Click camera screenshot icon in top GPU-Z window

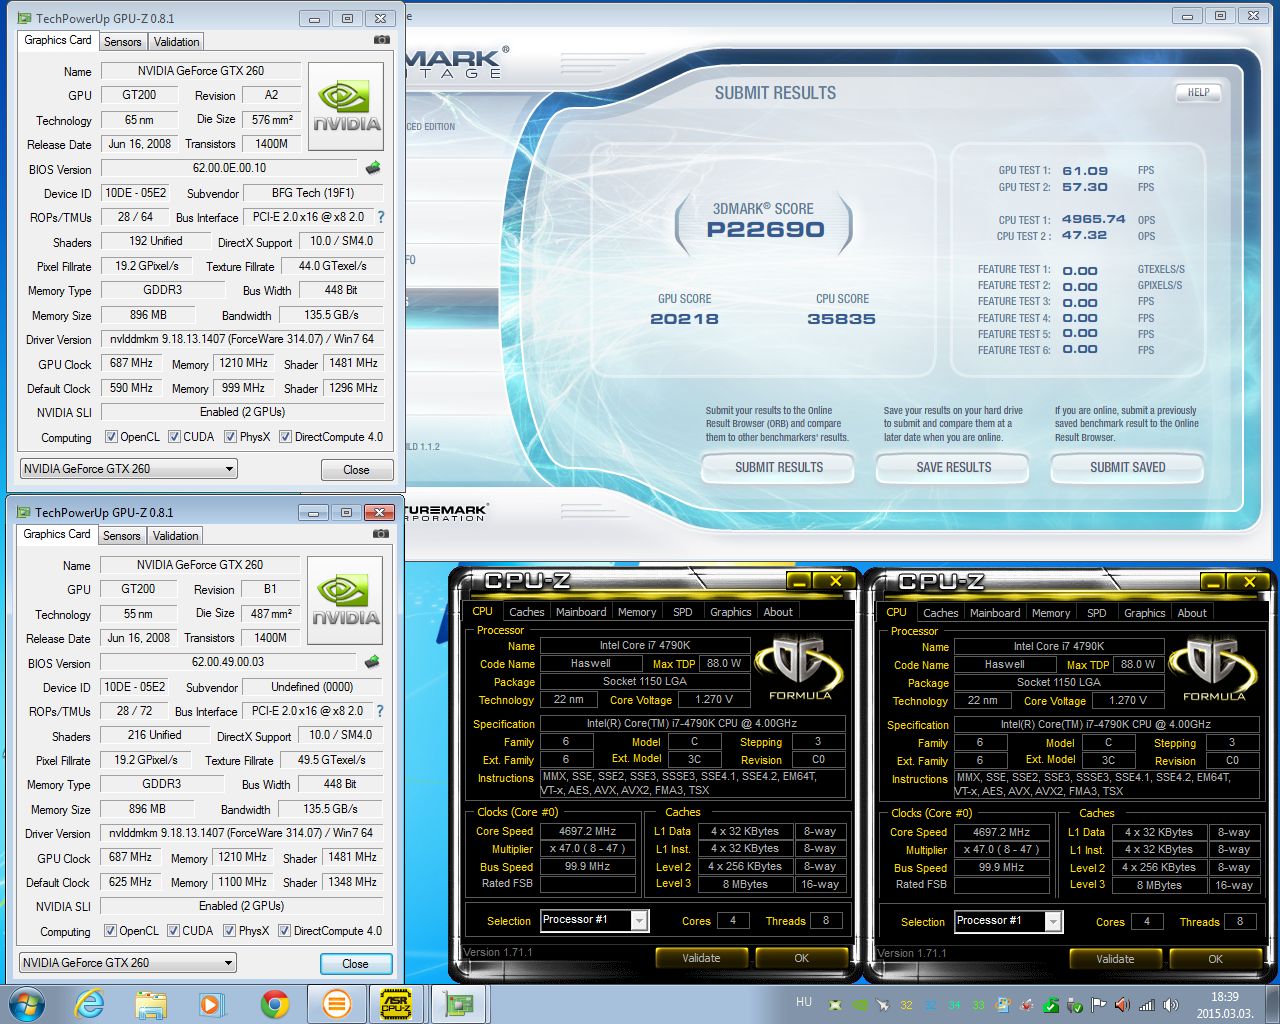pyautogui.click(x=381, y=40)
